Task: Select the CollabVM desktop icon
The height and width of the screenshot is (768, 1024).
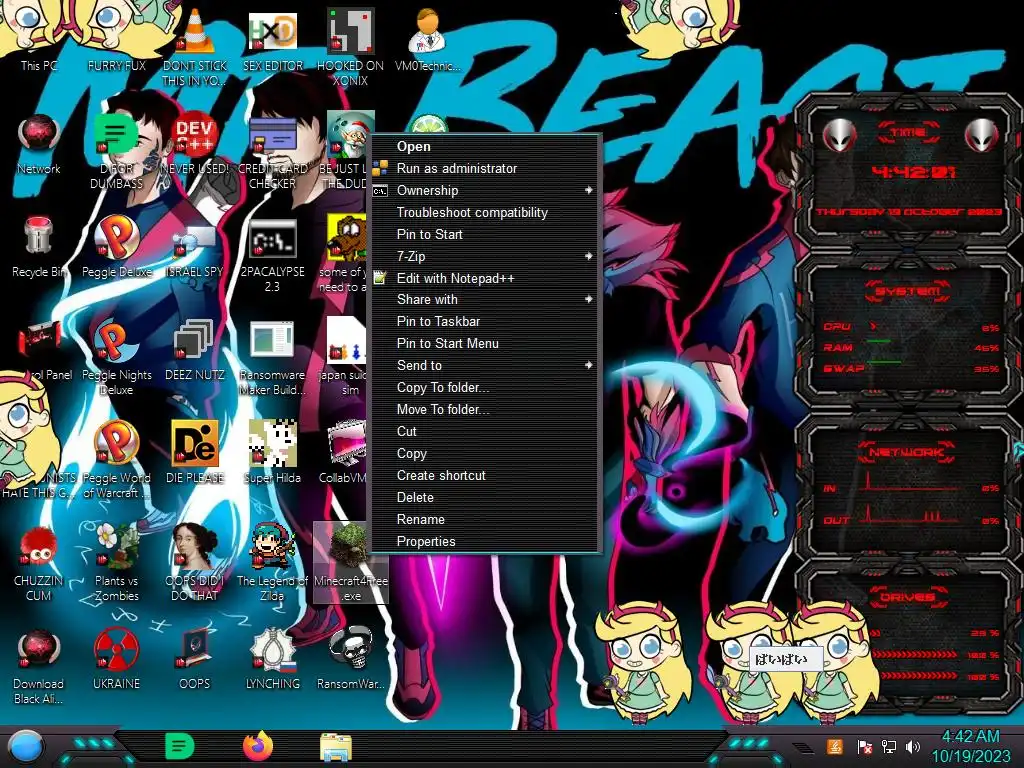Action: click(x=345, y=452)
